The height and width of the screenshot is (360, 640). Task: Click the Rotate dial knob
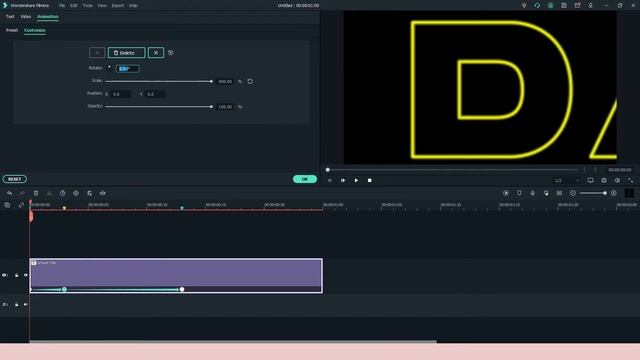coord(109,67)
